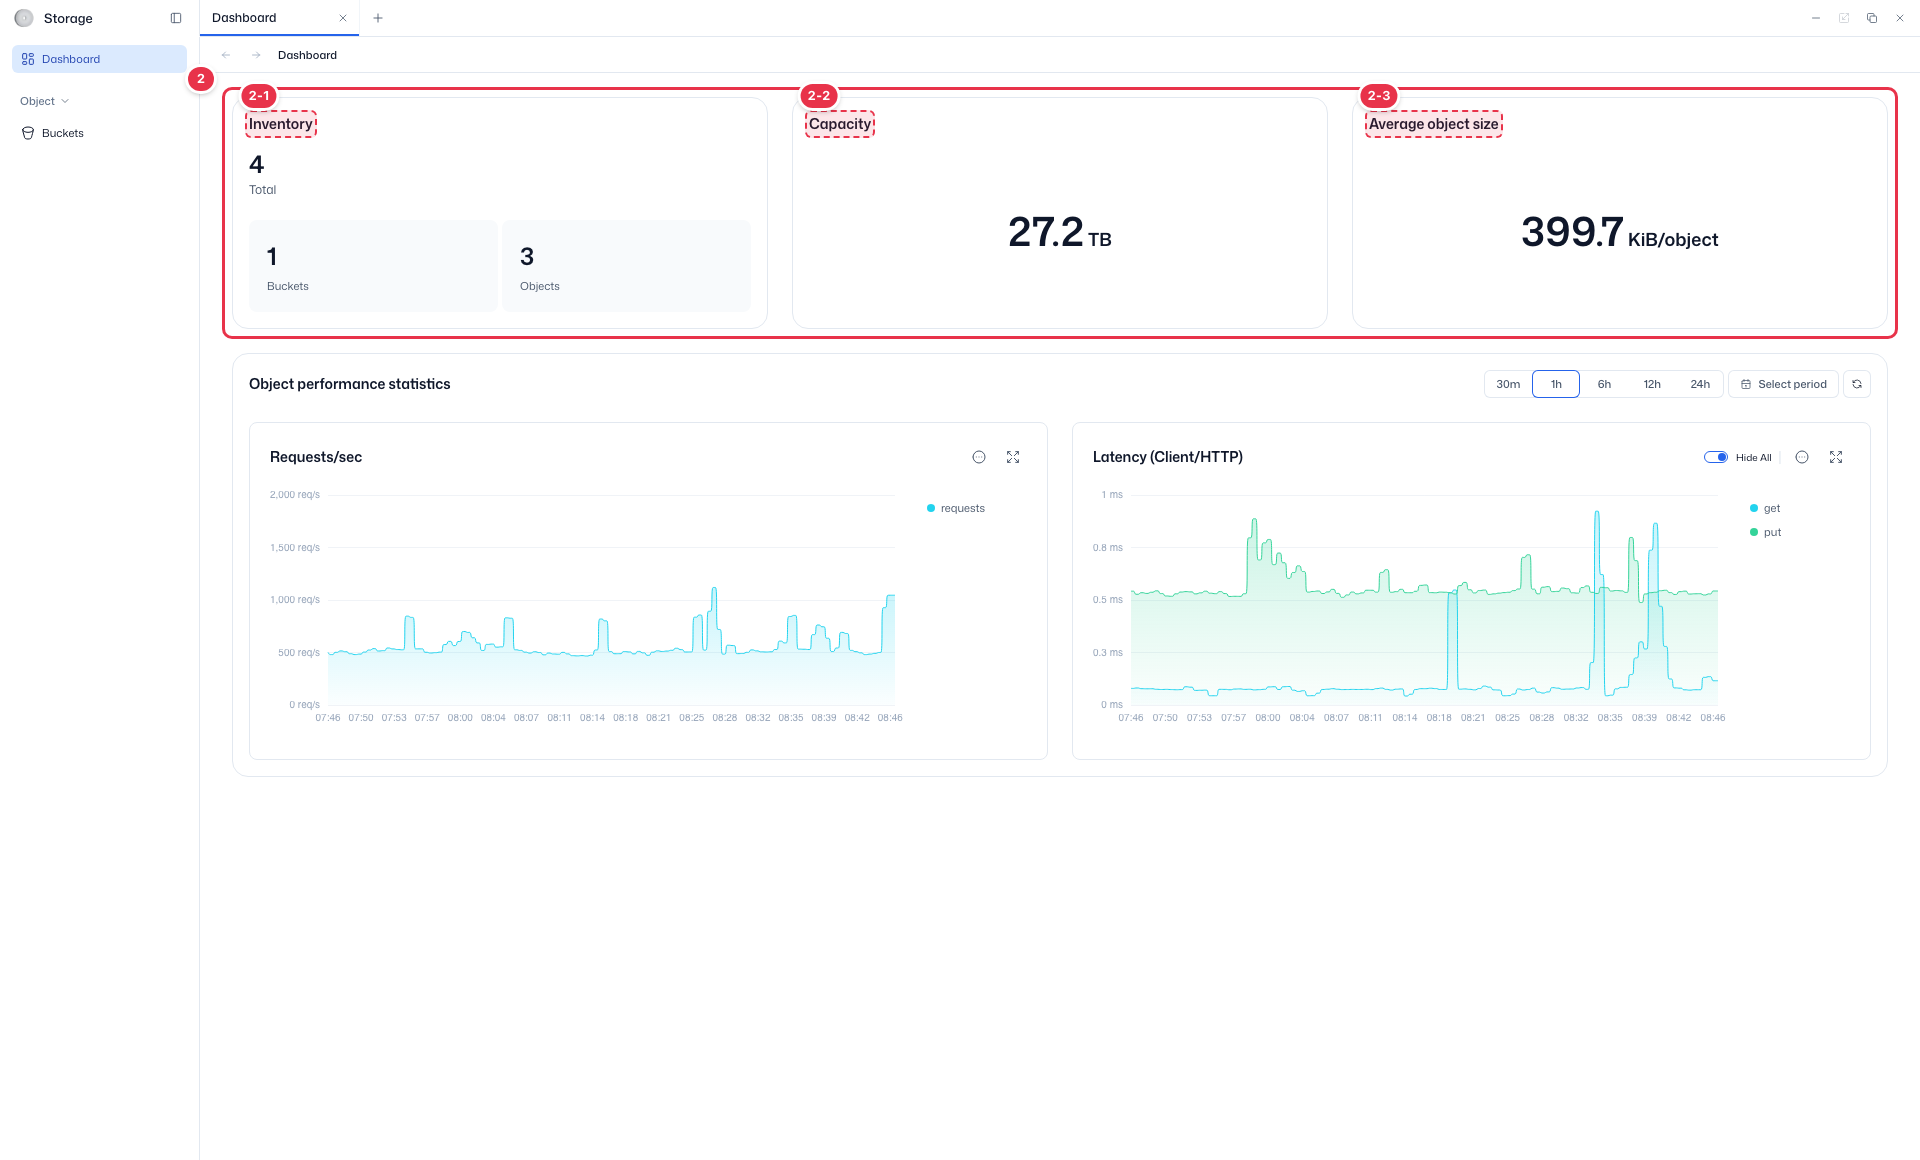1920x1160 pixels.
Task: Select the 24h time range
Action: pos(1700,384)
